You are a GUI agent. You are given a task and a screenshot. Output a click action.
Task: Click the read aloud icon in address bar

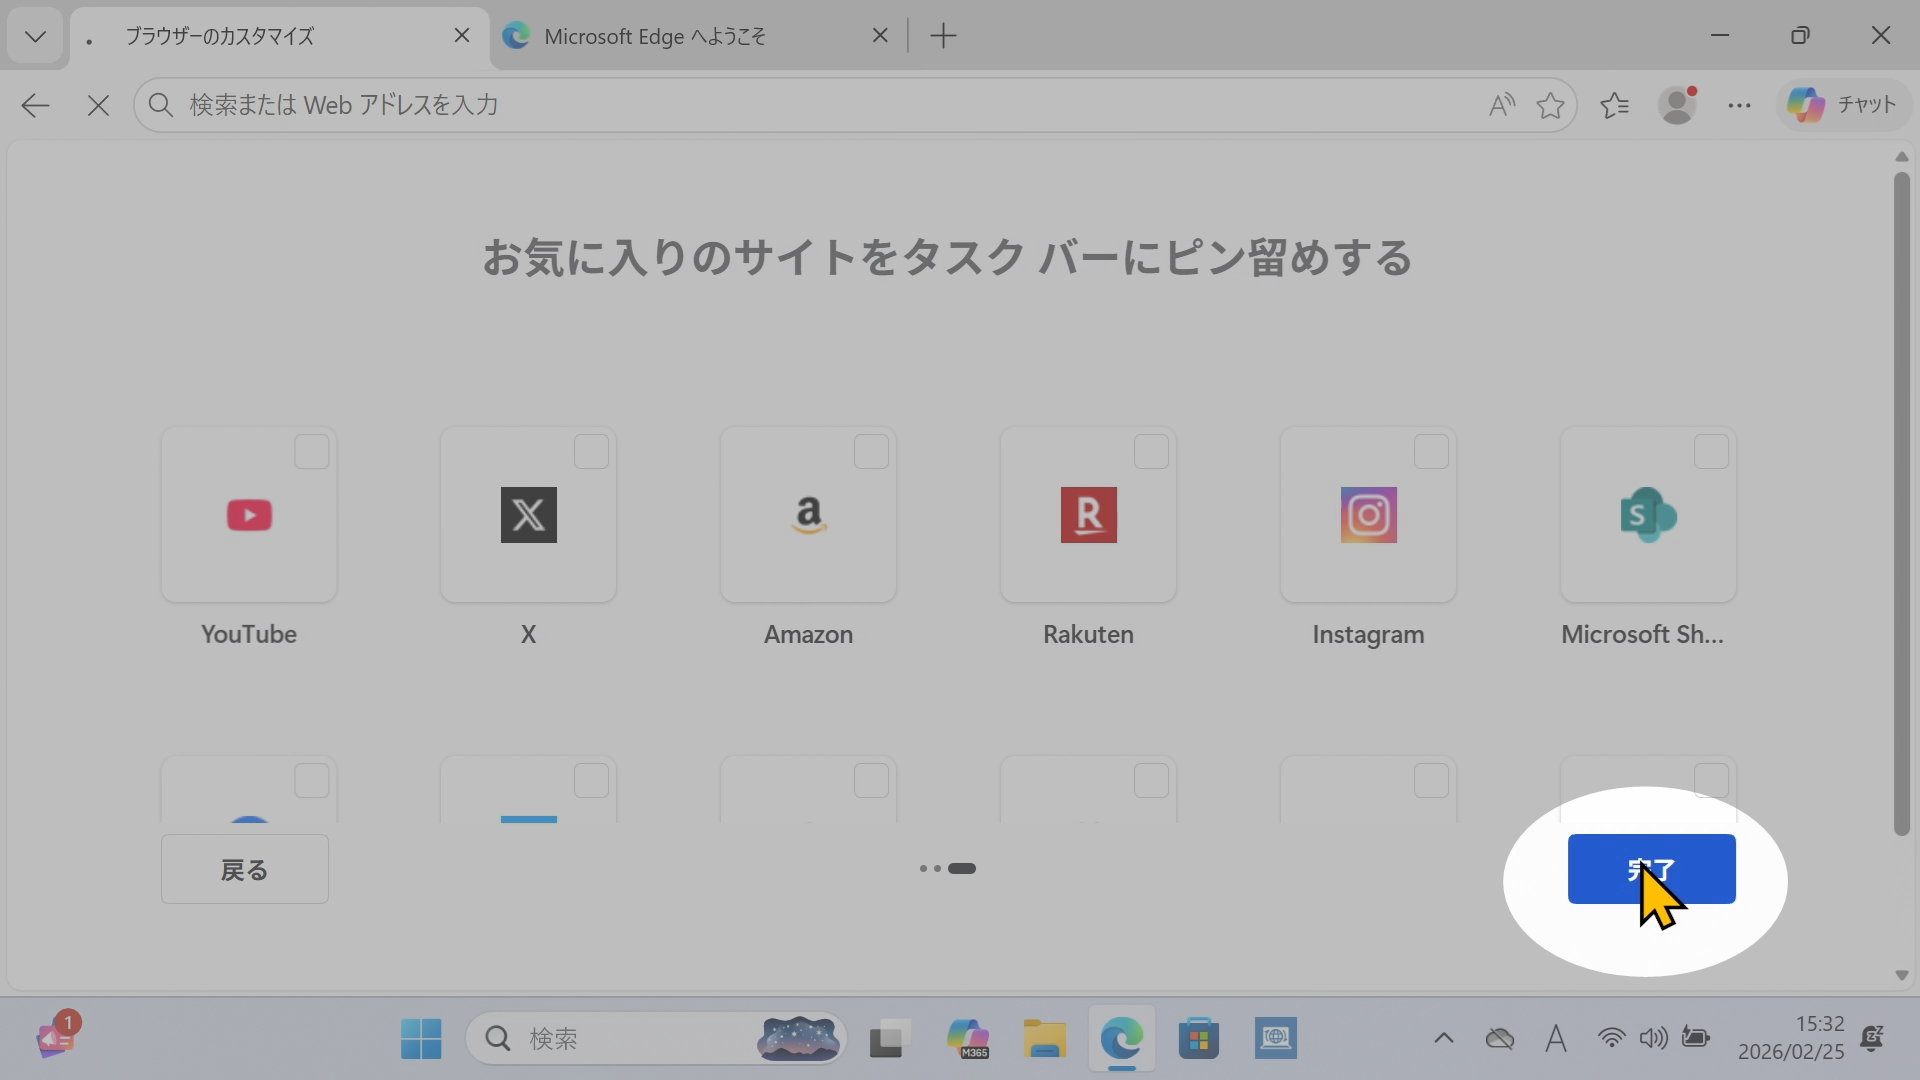[1501, 105]
